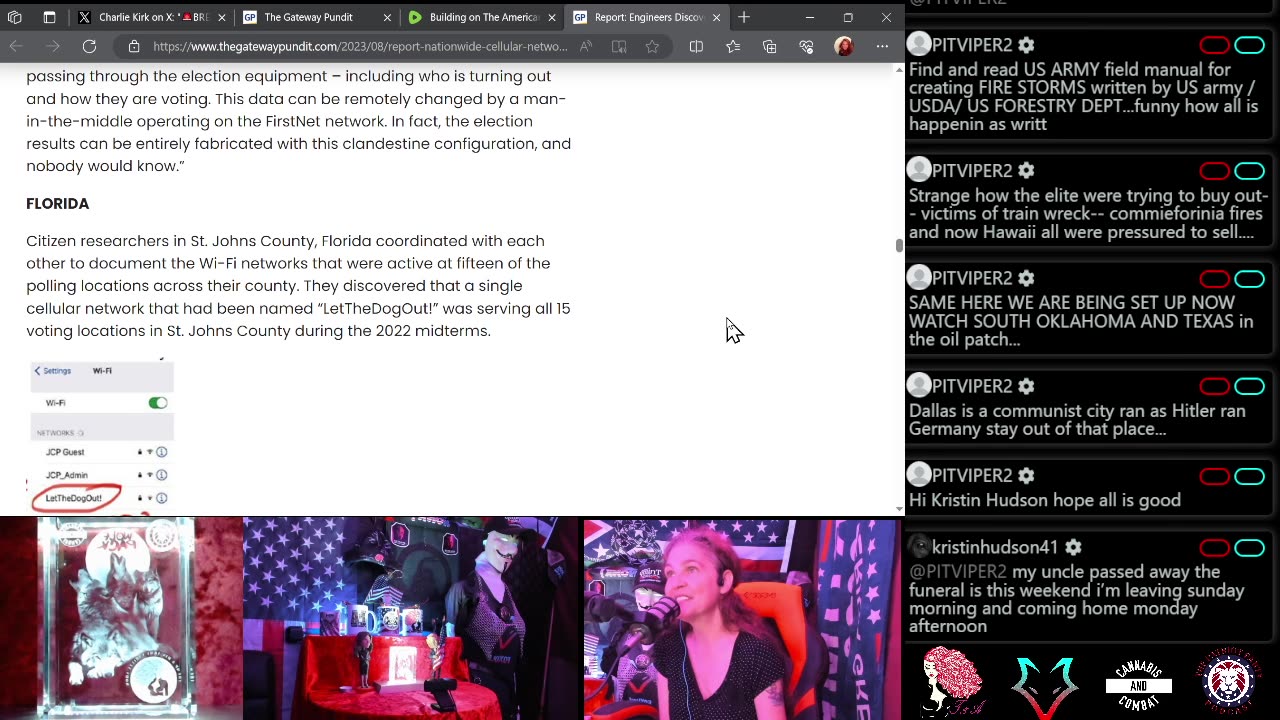Click the page scrollbar down arrow
The image size is (1280, 720).
click(899, 508)
